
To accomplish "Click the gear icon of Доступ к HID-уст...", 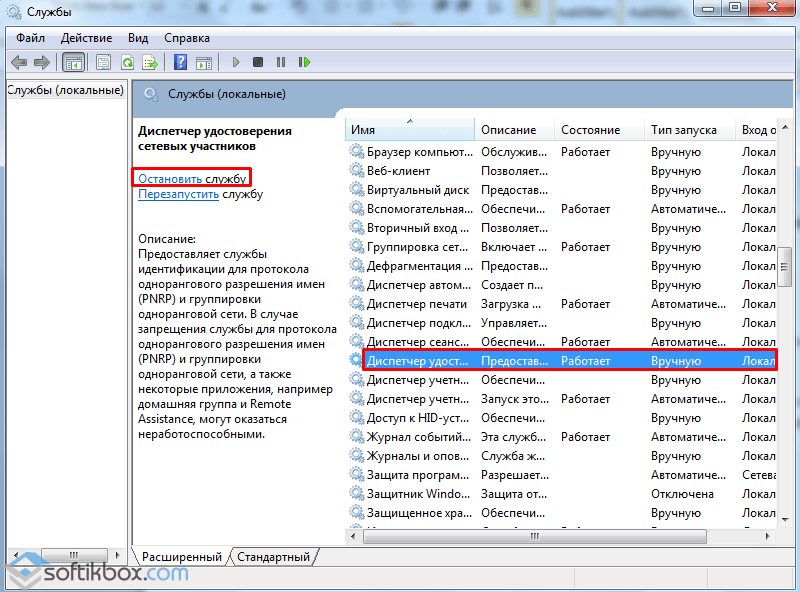I will tap(356, 417).
